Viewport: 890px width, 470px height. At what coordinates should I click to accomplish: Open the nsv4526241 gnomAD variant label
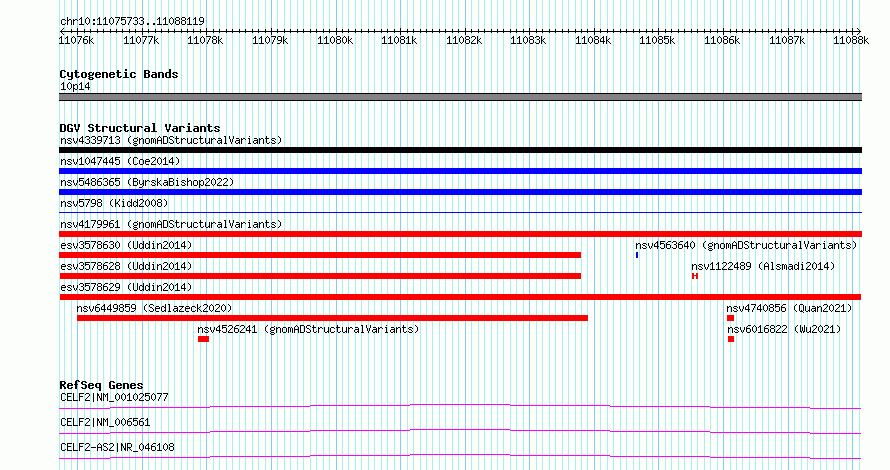pyautogui.click(x=308, y=329)
